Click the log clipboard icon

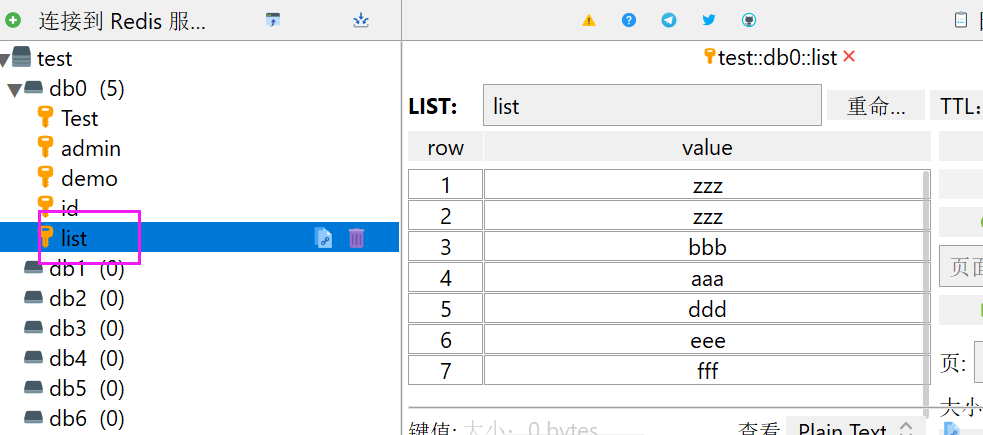pos(960,20)
